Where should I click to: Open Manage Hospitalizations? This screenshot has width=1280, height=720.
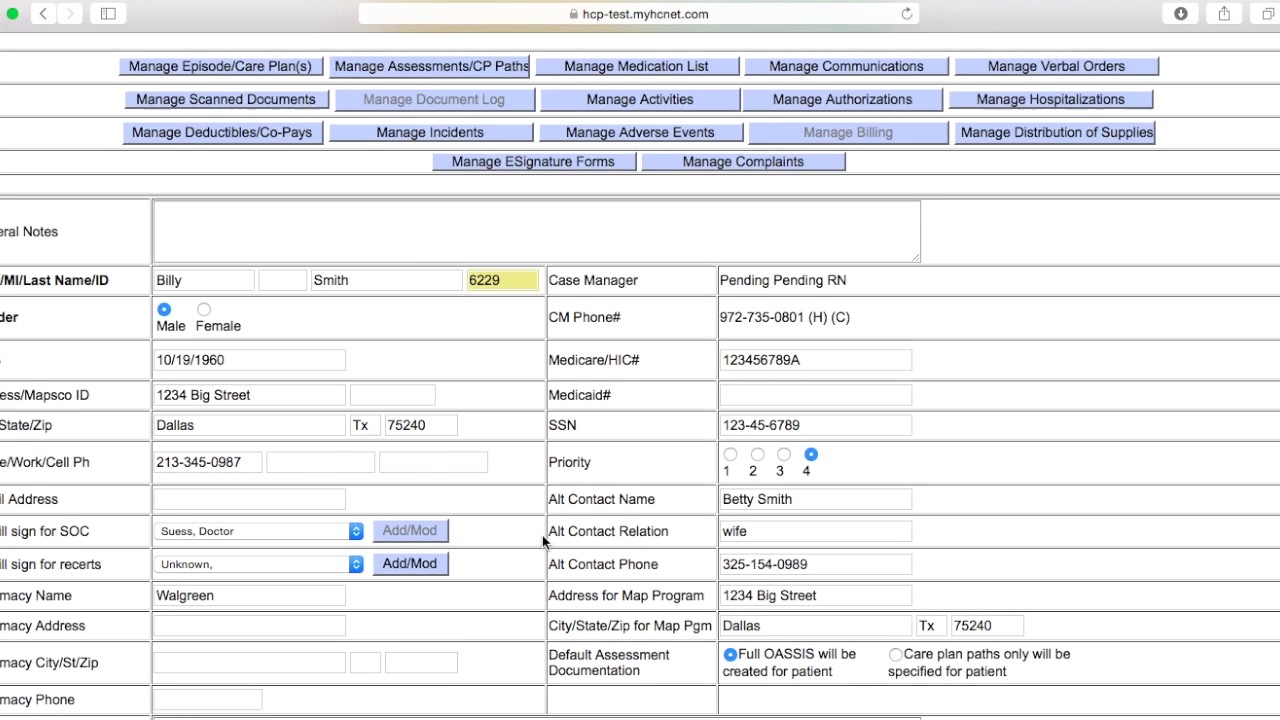pyautogui.click(x=1050, y=99)
